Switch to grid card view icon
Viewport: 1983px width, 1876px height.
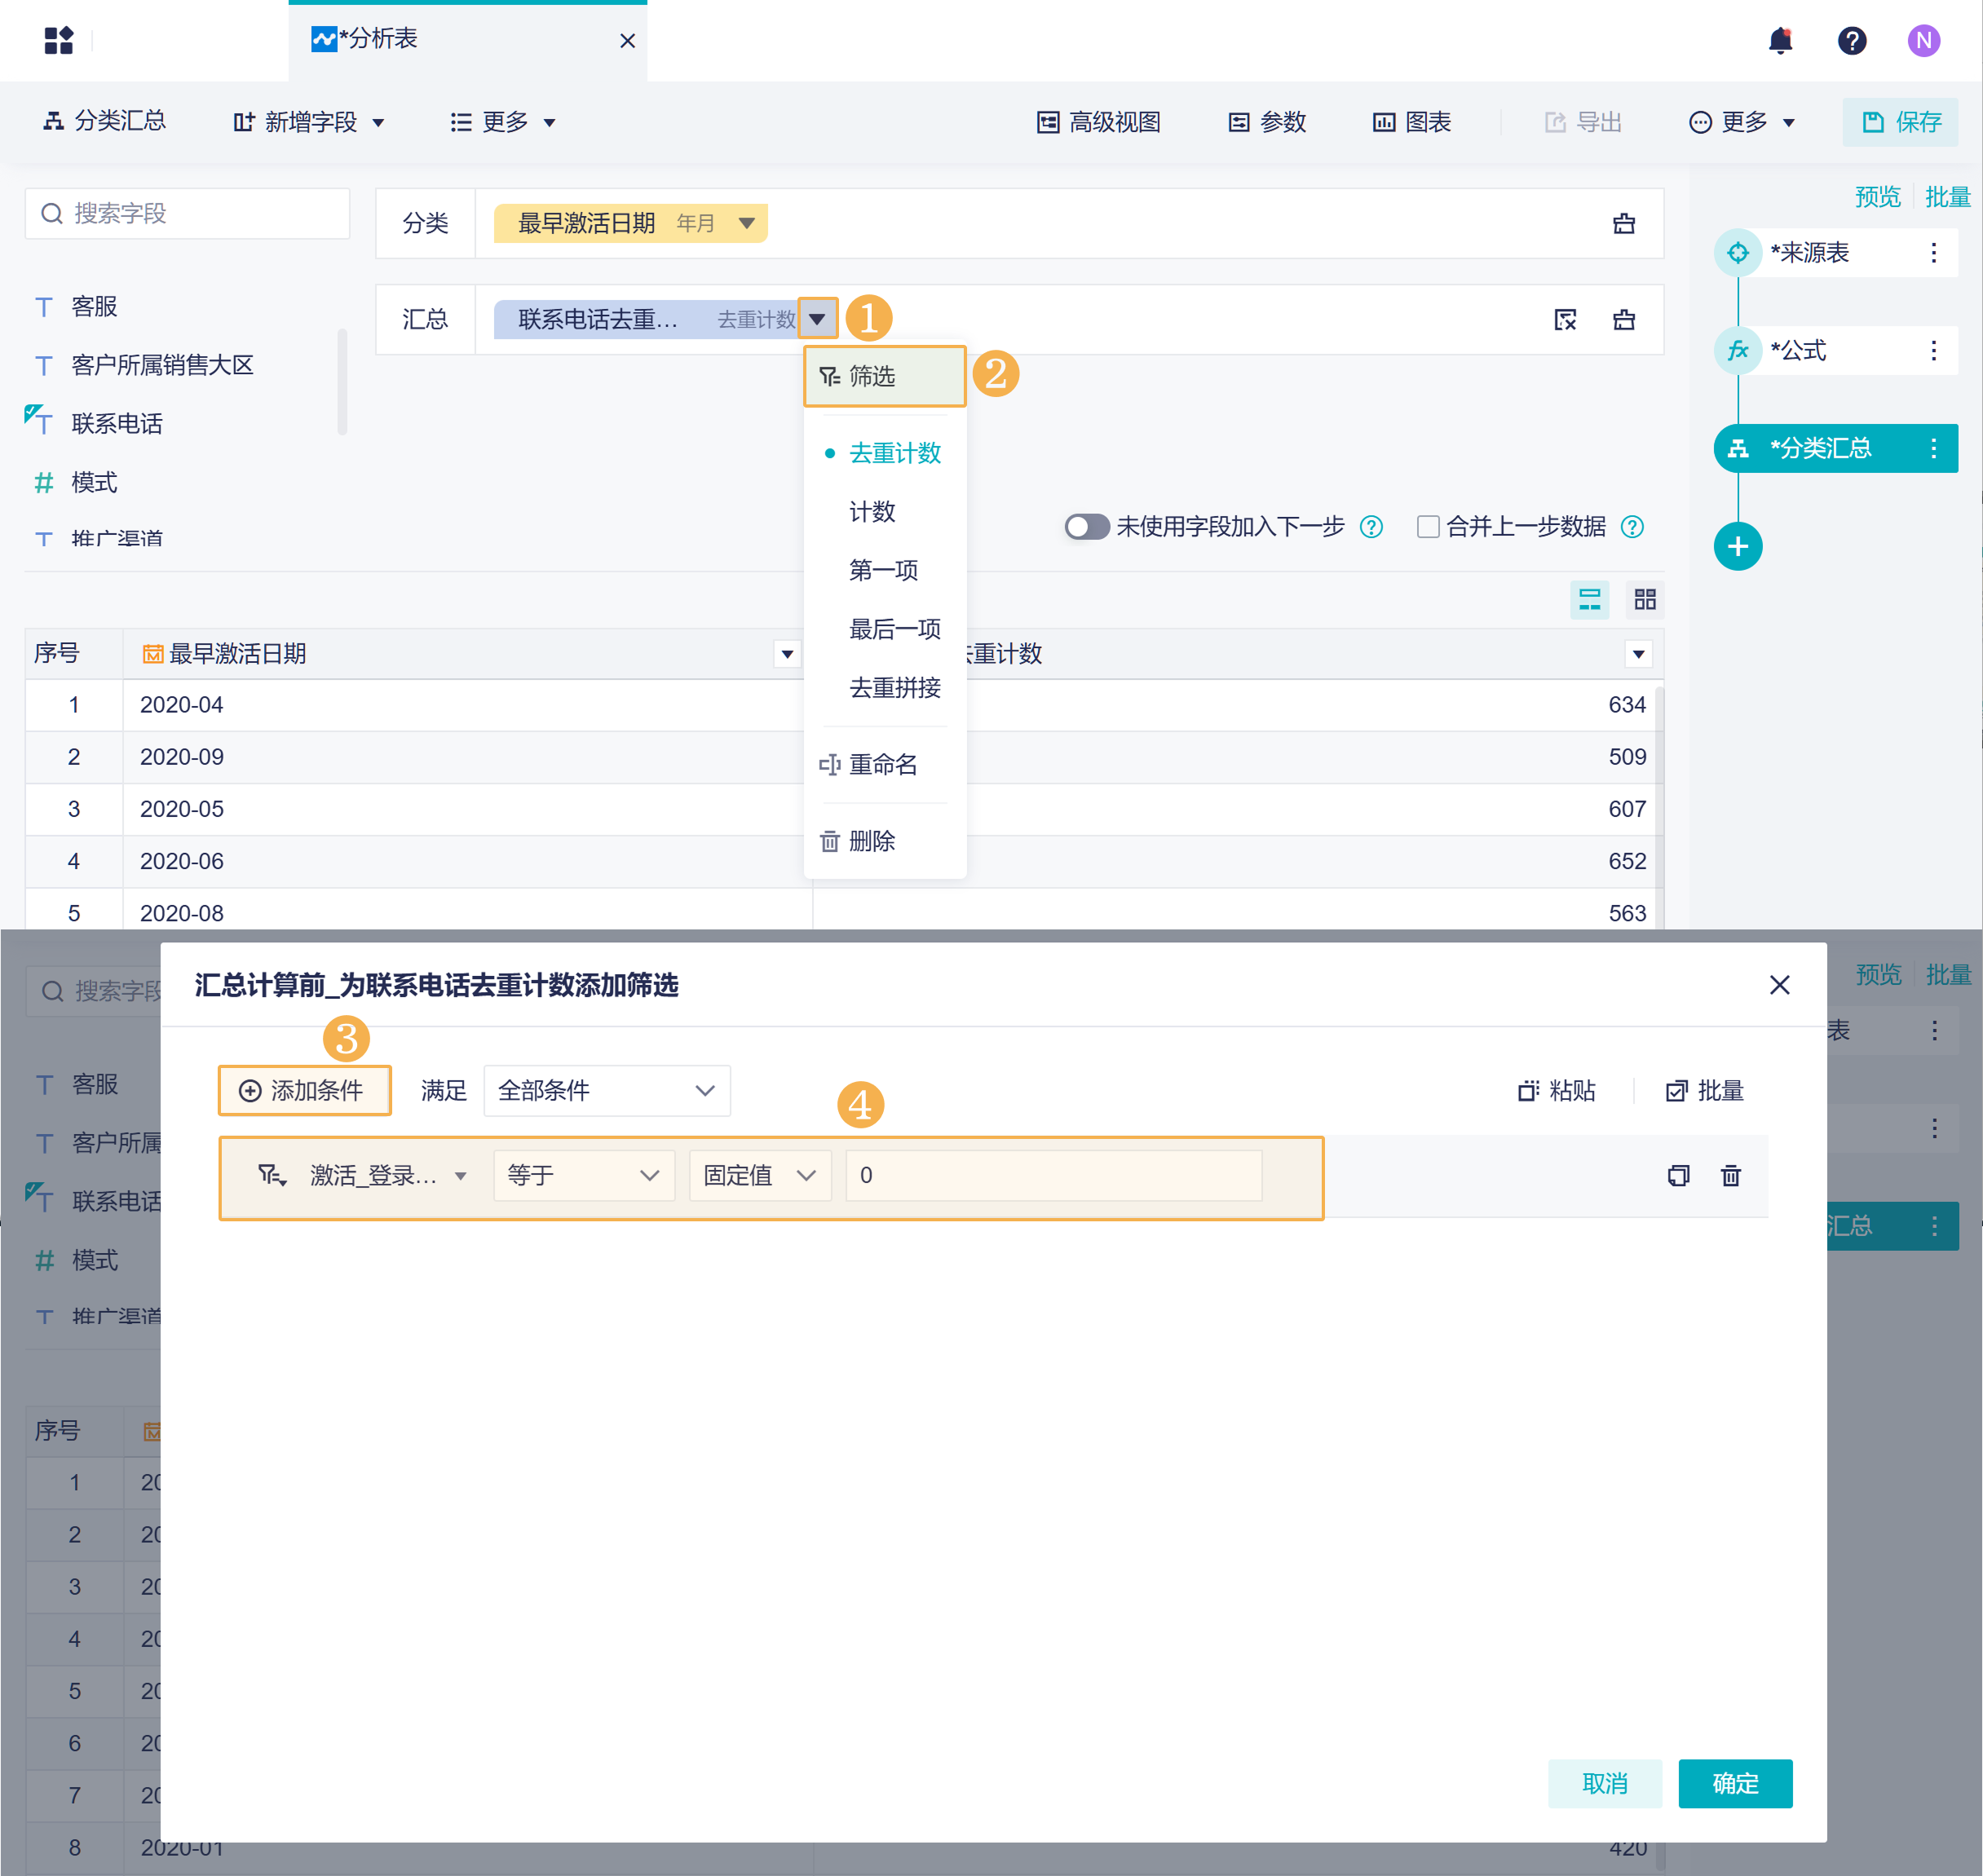[1645, 599]
